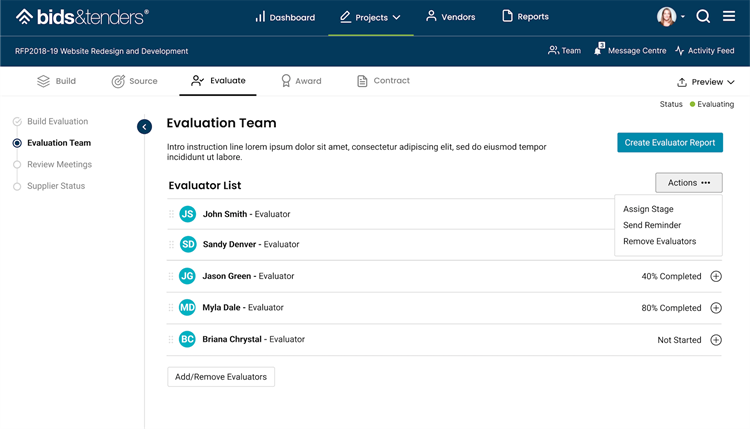This screenshot has width=750, height=429.
Task: Click the JS avatar for John Smith
Action: tap(187, 214)
